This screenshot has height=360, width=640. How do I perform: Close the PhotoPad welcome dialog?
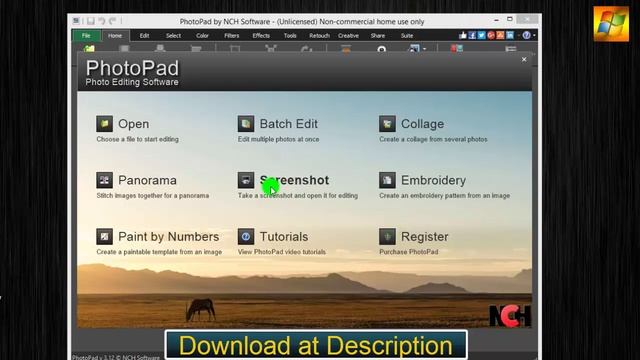click(x=524, y=60)
